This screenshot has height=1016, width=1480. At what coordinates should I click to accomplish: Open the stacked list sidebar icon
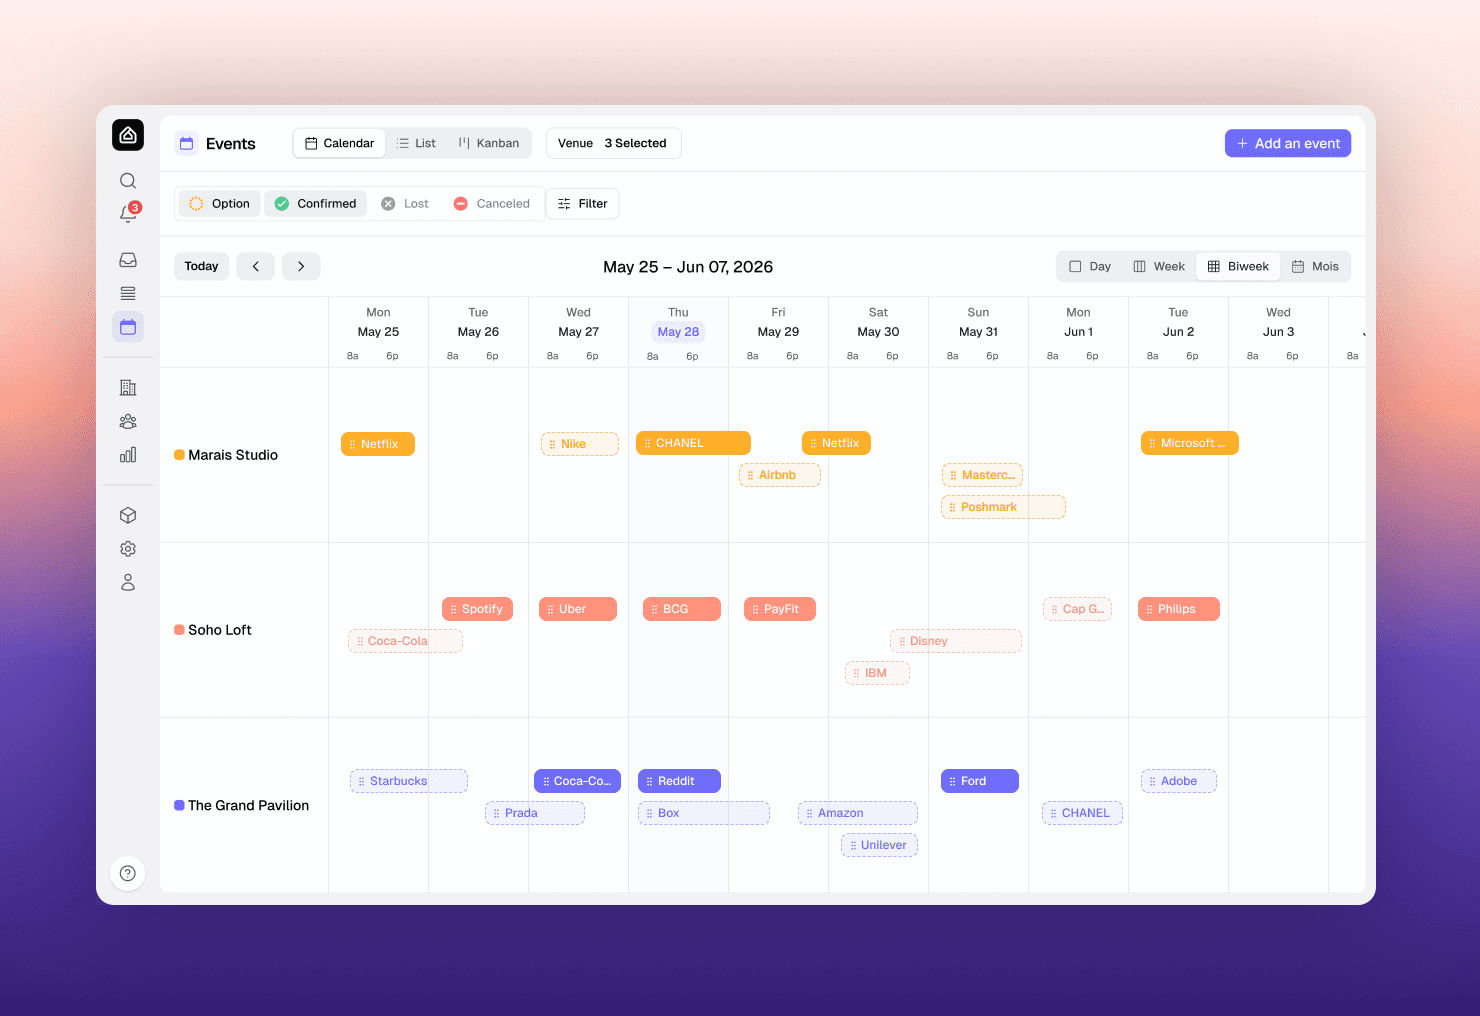click(x=128, y=293)
